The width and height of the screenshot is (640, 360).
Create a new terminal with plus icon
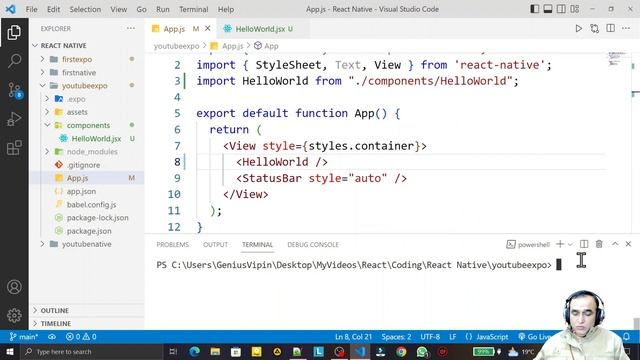(560, 244)
